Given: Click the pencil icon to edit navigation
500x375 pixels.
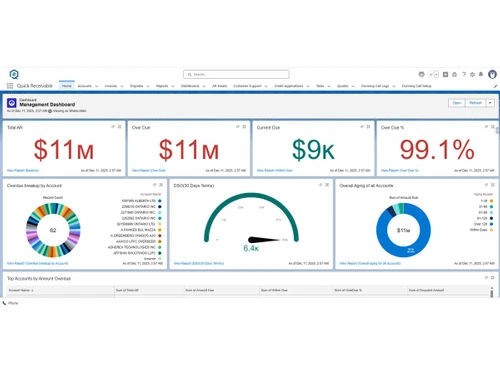Looking at the screenshot, I should tap(495, 86).
